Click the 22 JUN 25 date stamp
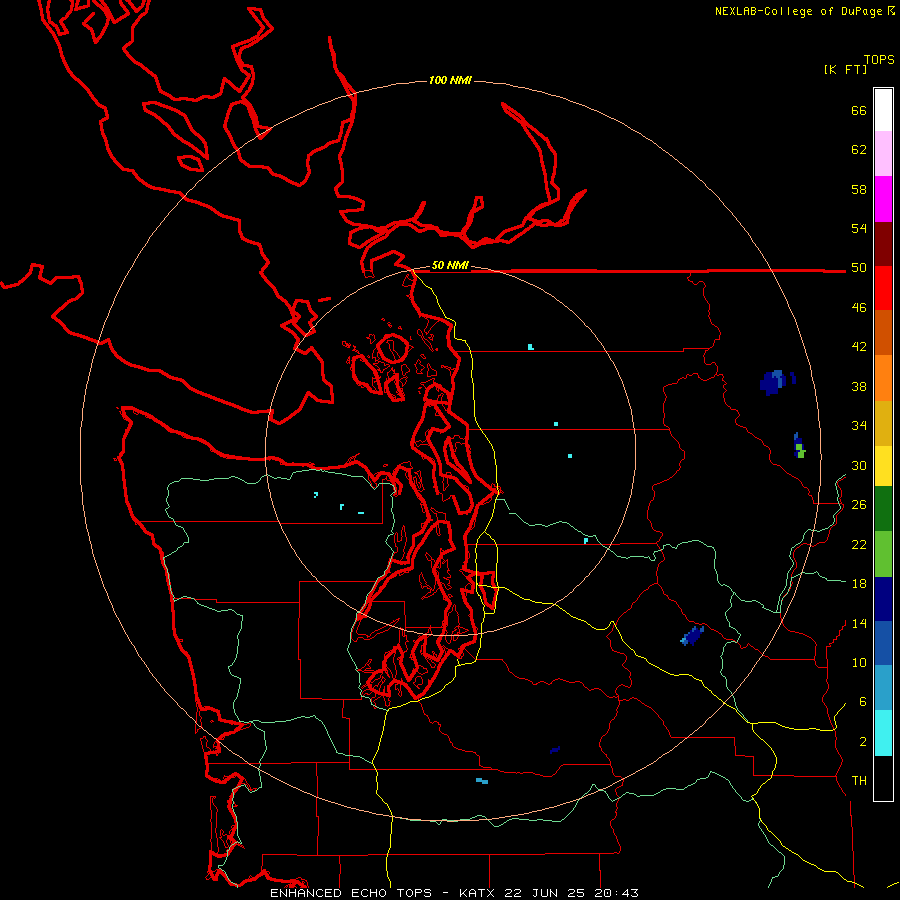900x900 pixels. pos(544,893)
